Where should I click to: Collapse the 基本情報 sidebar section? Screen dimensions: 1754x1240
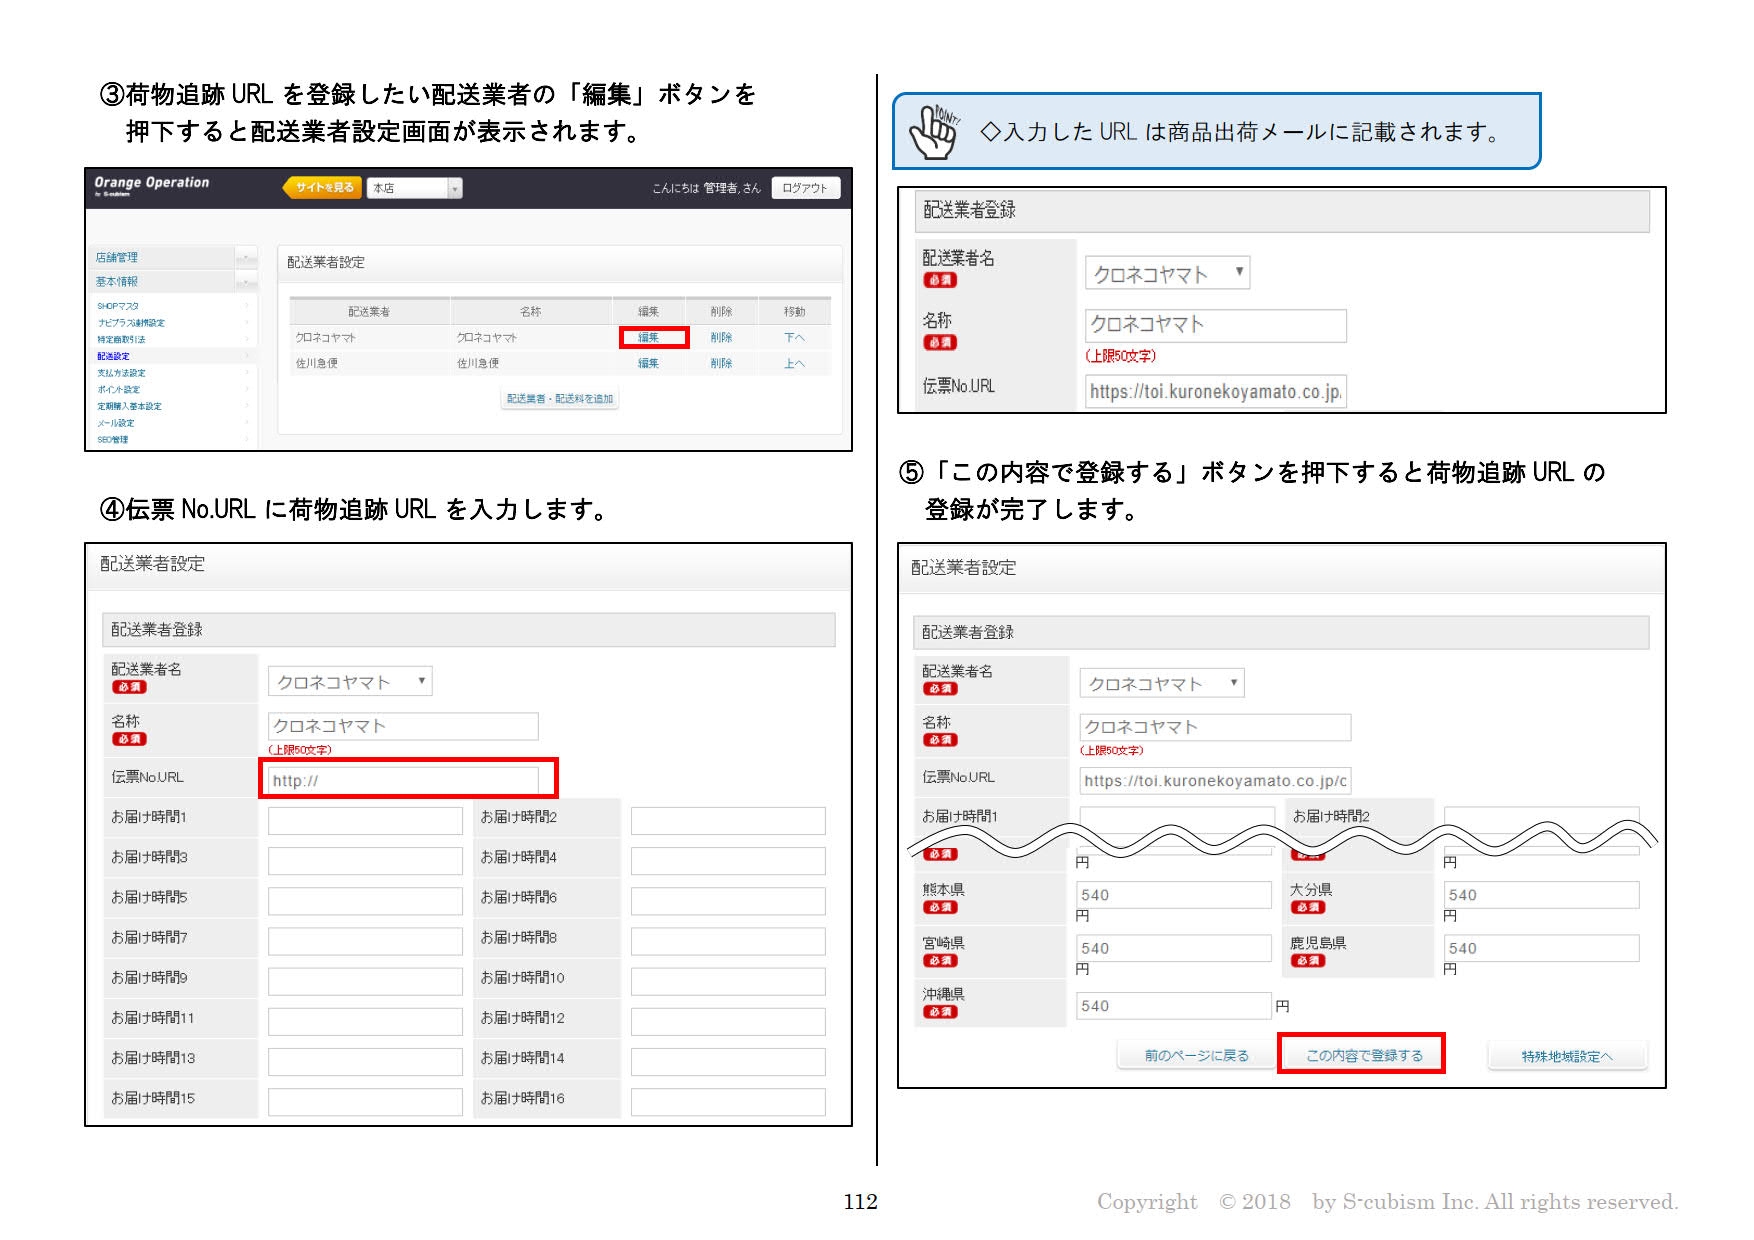245,283
